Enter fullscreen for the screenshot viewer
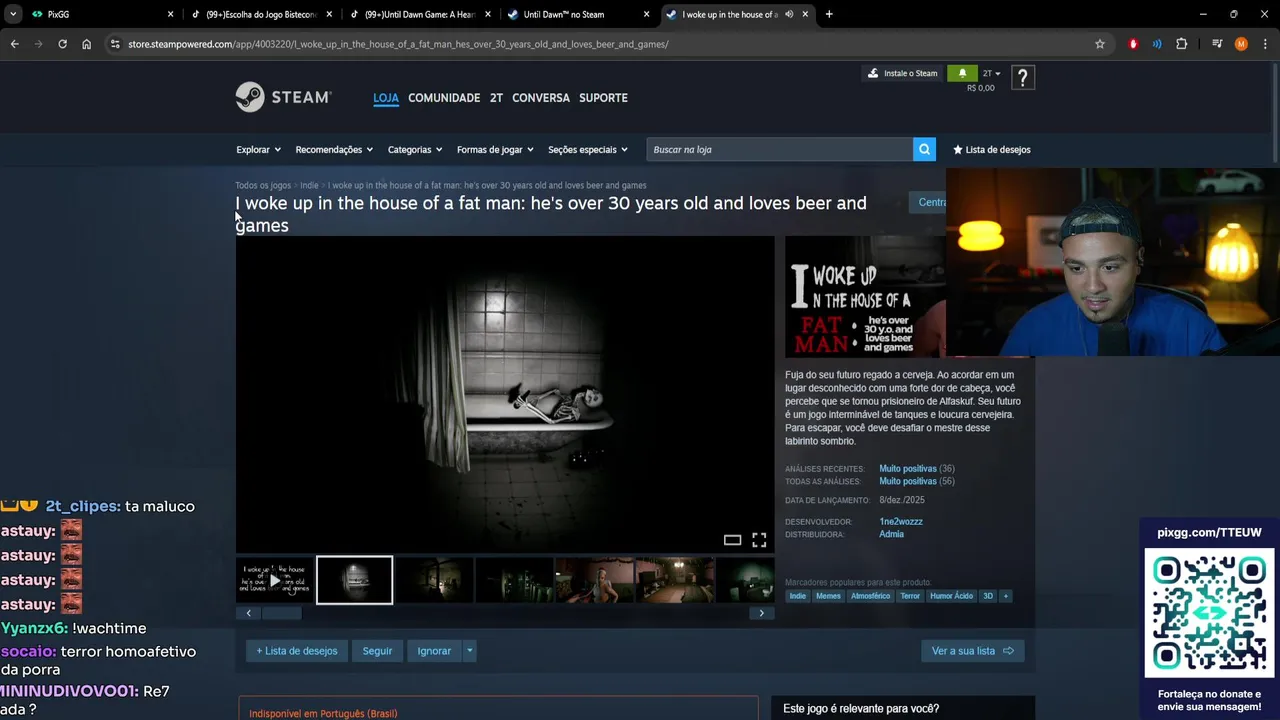 tap(759, 540)
